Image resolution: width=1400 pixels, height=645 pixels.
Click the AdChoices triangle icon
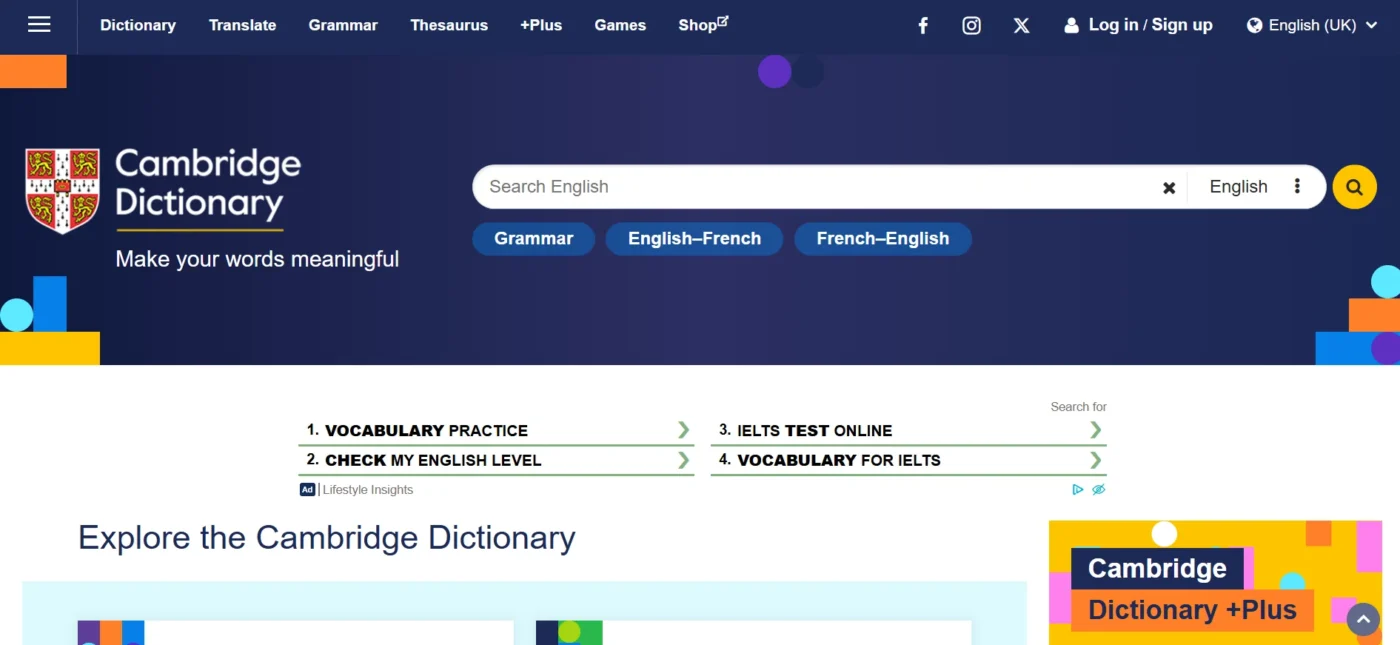tap(1077, 490)
